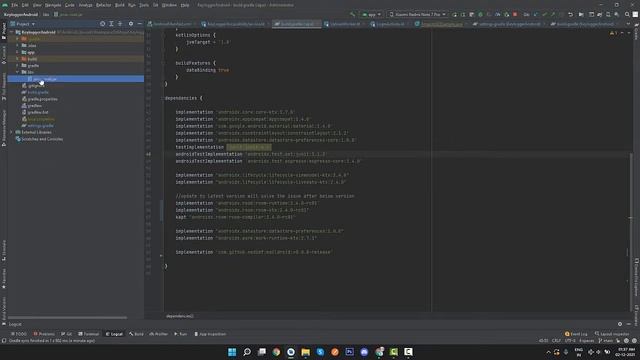Select Scratches and Consoles node
The width and height of the screenshot is (640, 360).
coord(39,139)
